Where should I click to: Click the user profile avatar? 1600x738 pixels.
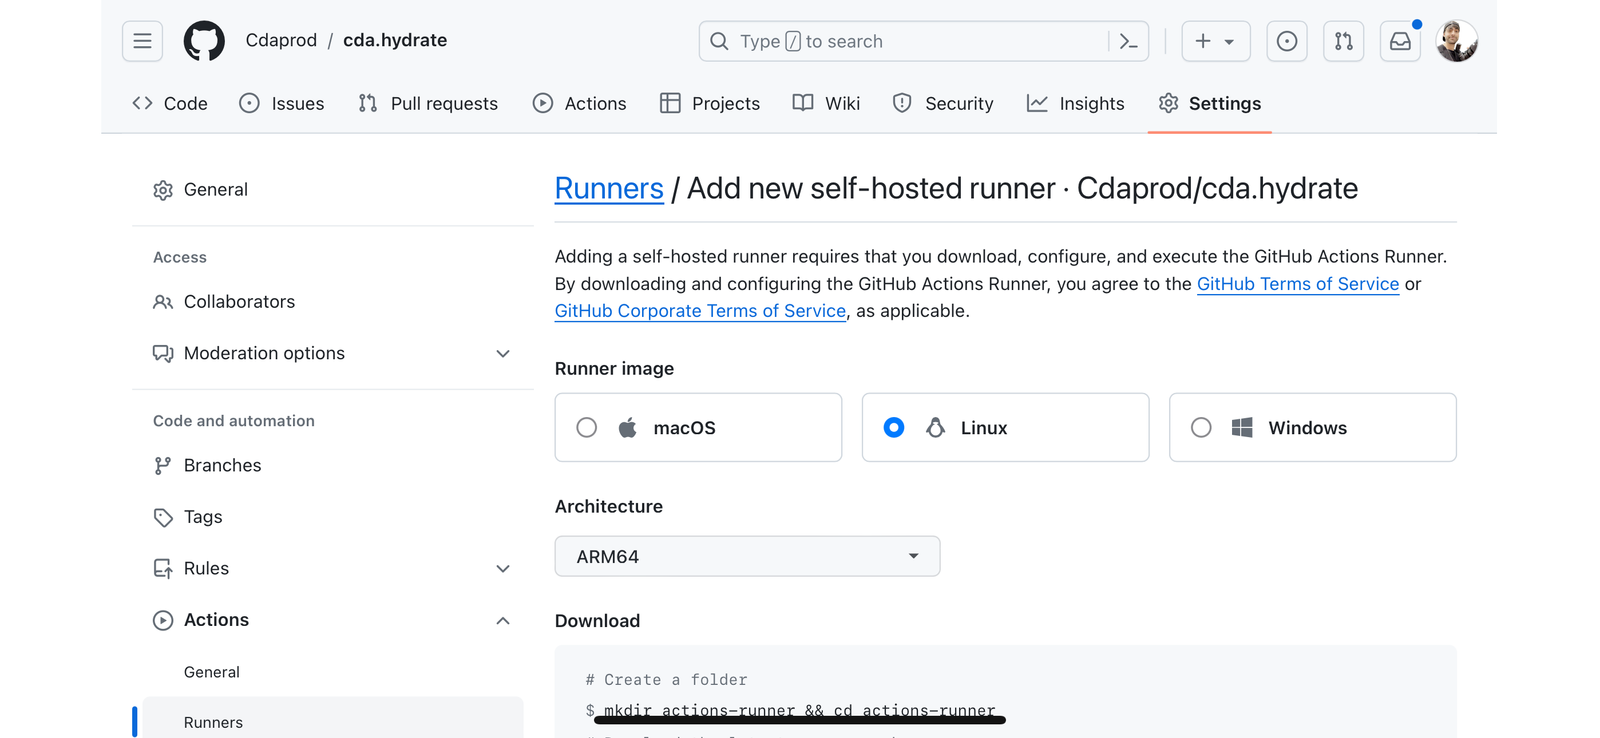(1456, 41)
